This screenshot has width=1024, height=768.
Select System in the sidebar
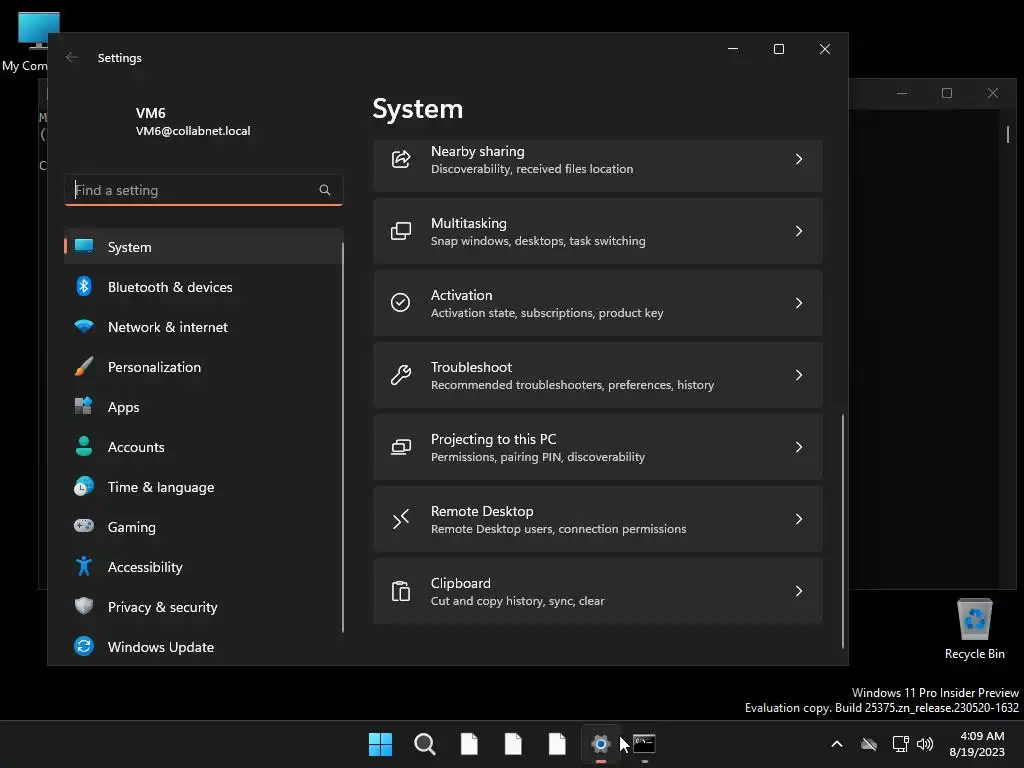coord(203,247)
